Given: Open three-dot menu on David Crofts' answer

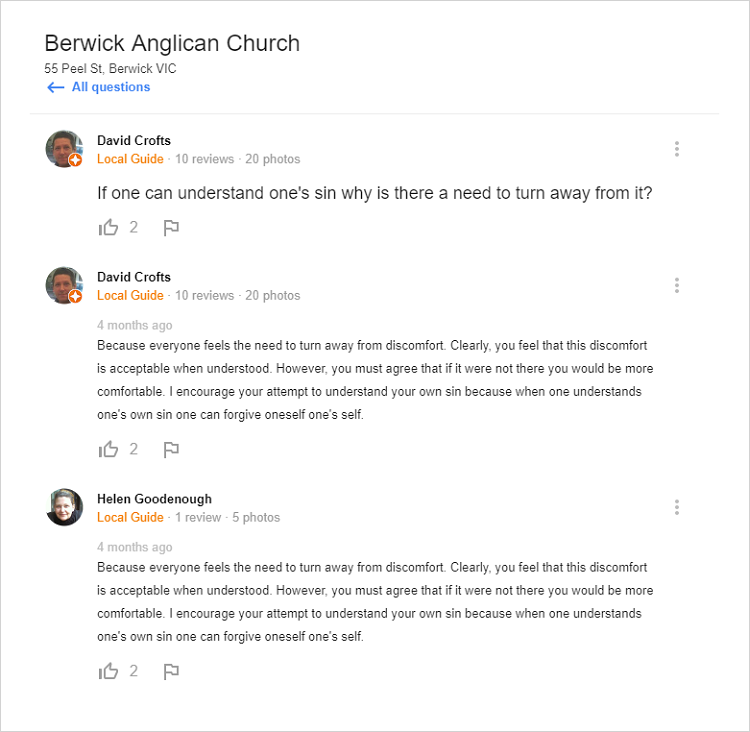Looking at the screenshot, I should coord(677,285).
